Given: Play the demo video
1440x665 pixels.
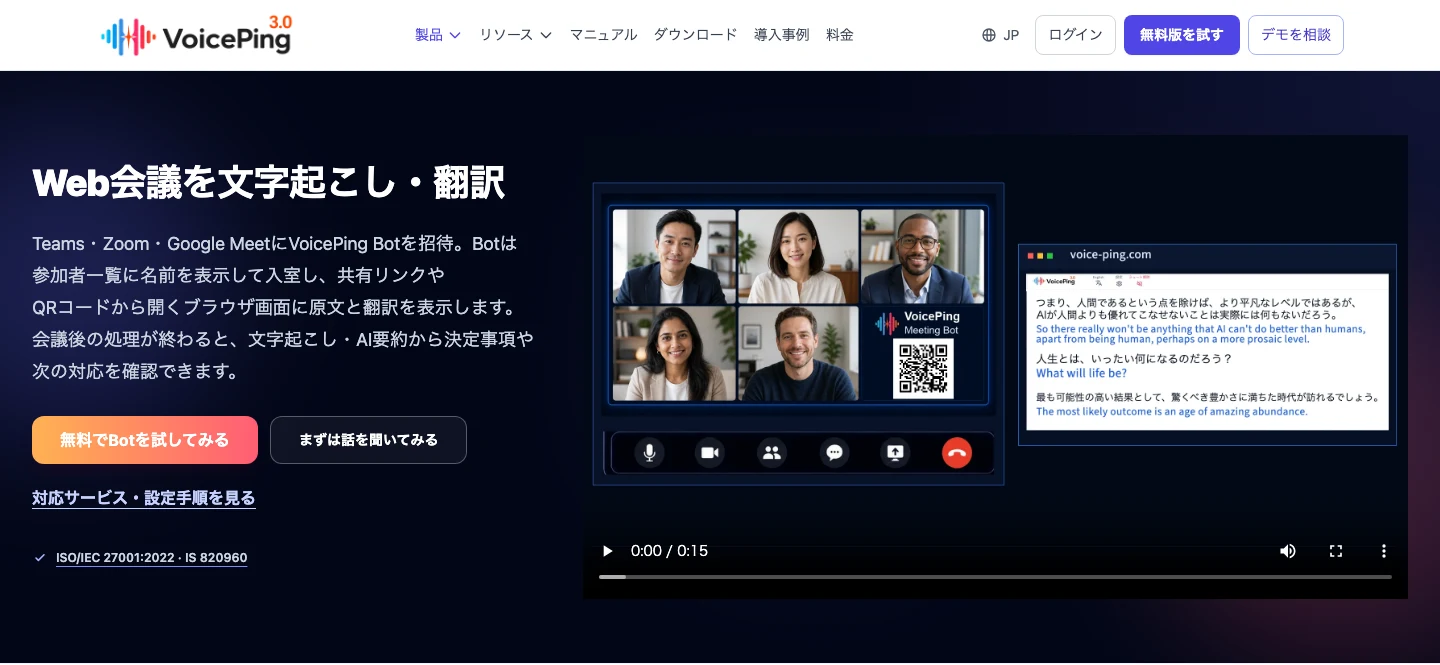Looking at the screenshot, I should (x=607, y=551).
